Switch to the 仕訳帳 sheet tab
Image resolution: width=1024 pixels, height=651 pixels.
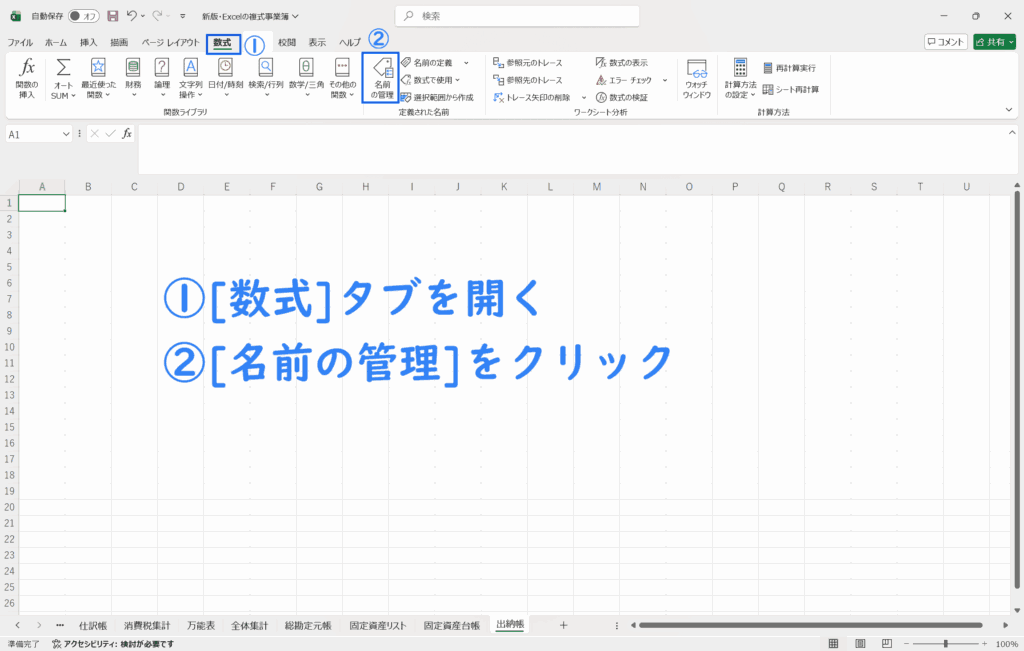pyautogui.click(x=92, y=625)
